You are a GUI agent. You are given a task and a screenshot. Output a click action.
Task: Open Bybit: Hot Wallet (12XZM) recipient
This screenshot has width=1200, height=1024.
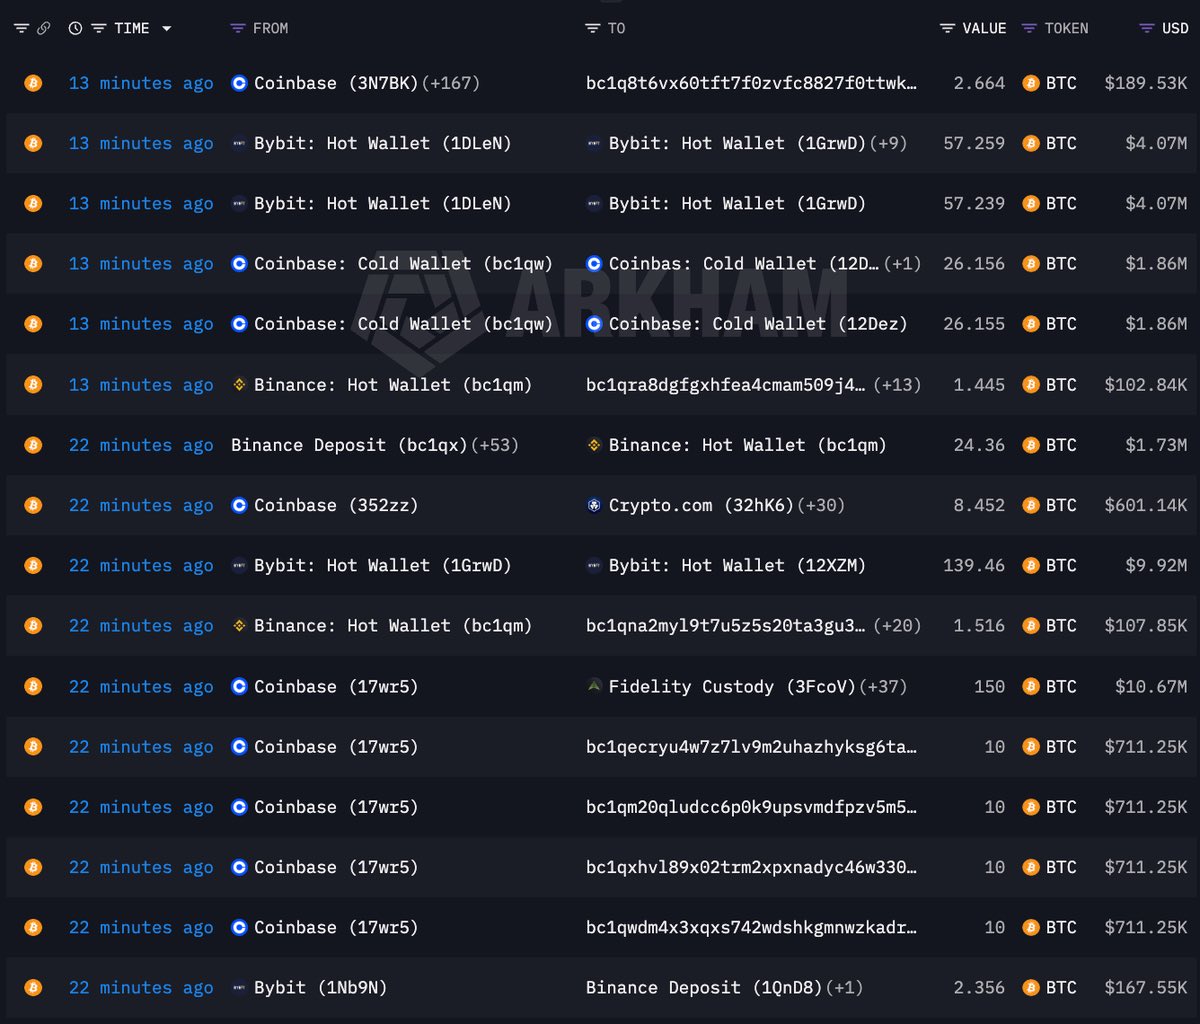[737, 565]
